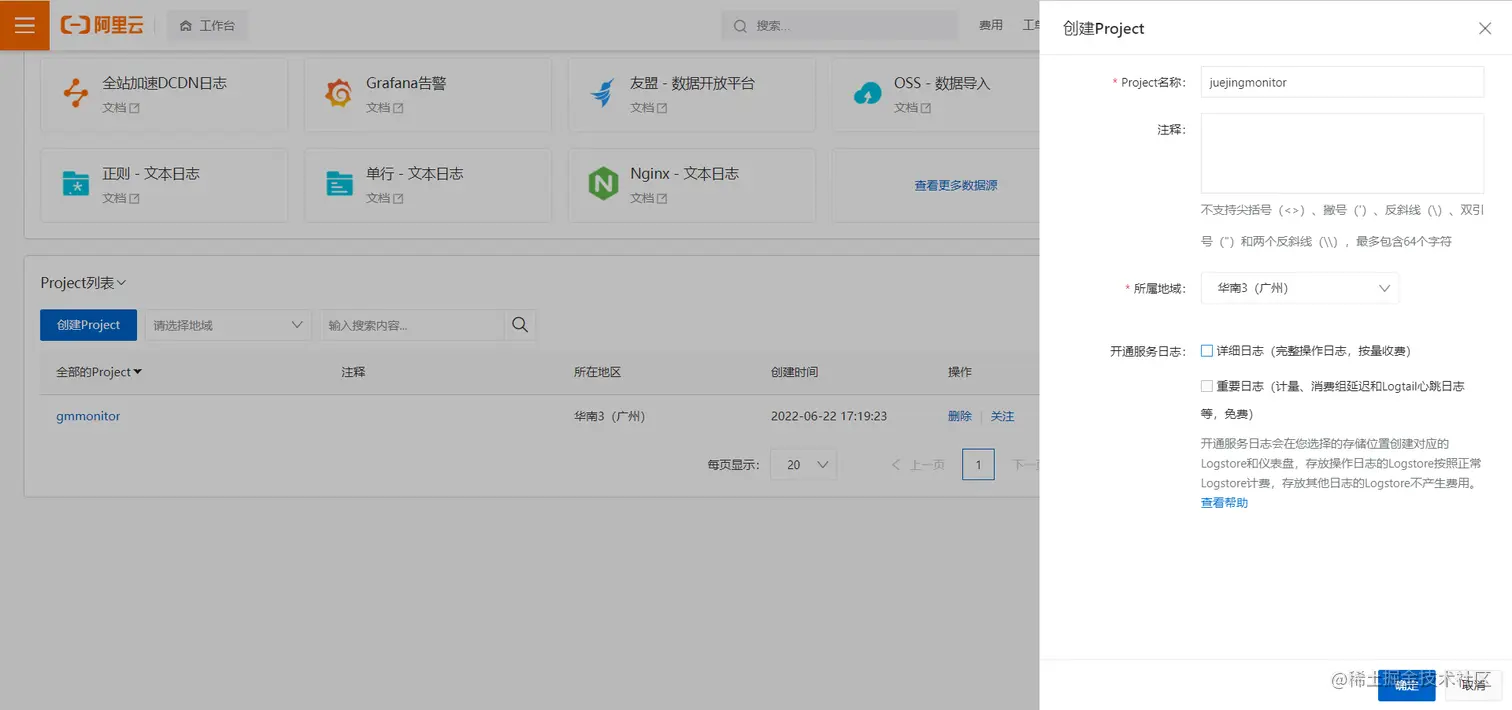Screen dimensions: 1512x710
Task: Go to previous page 上一页
Action: pos(918,465)
